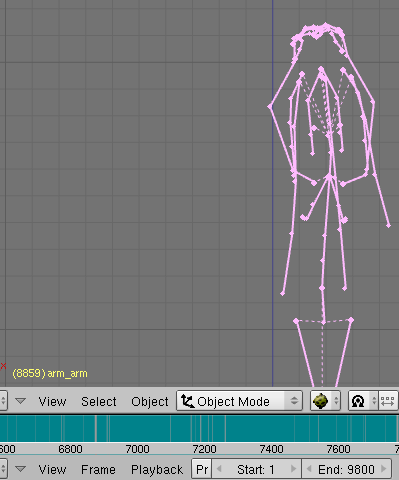This screenshot has height=480, width=399.
Task: Increase End frame with right arrow
Action: coord(384,469)
